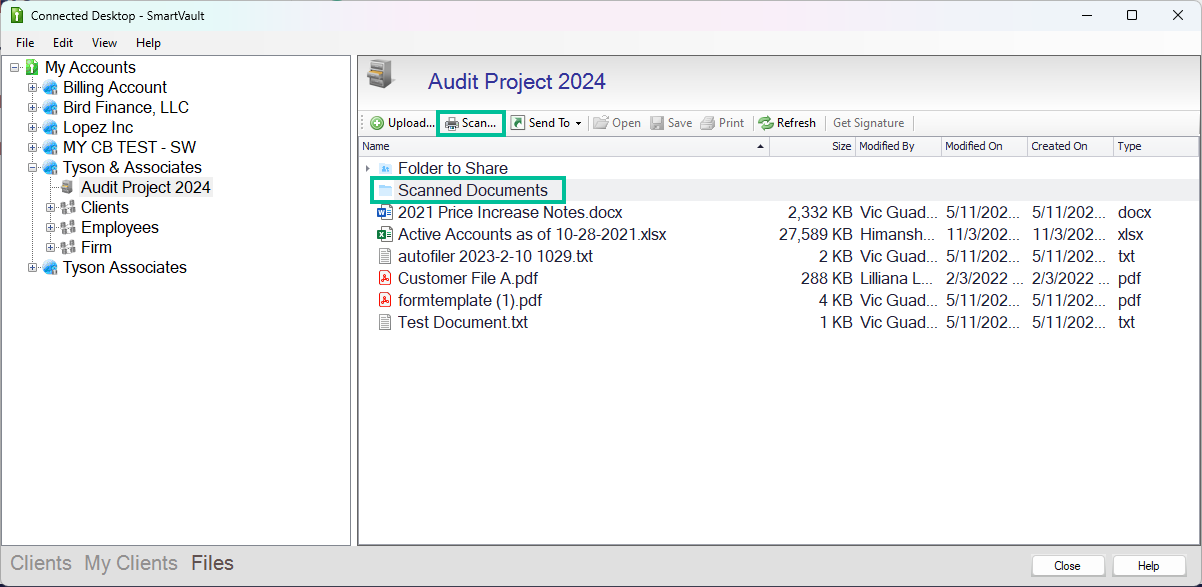This screenshot has width=1202, height=587.
Task: Expand the Tyson Associates node
Action: (x=32, y=267)
